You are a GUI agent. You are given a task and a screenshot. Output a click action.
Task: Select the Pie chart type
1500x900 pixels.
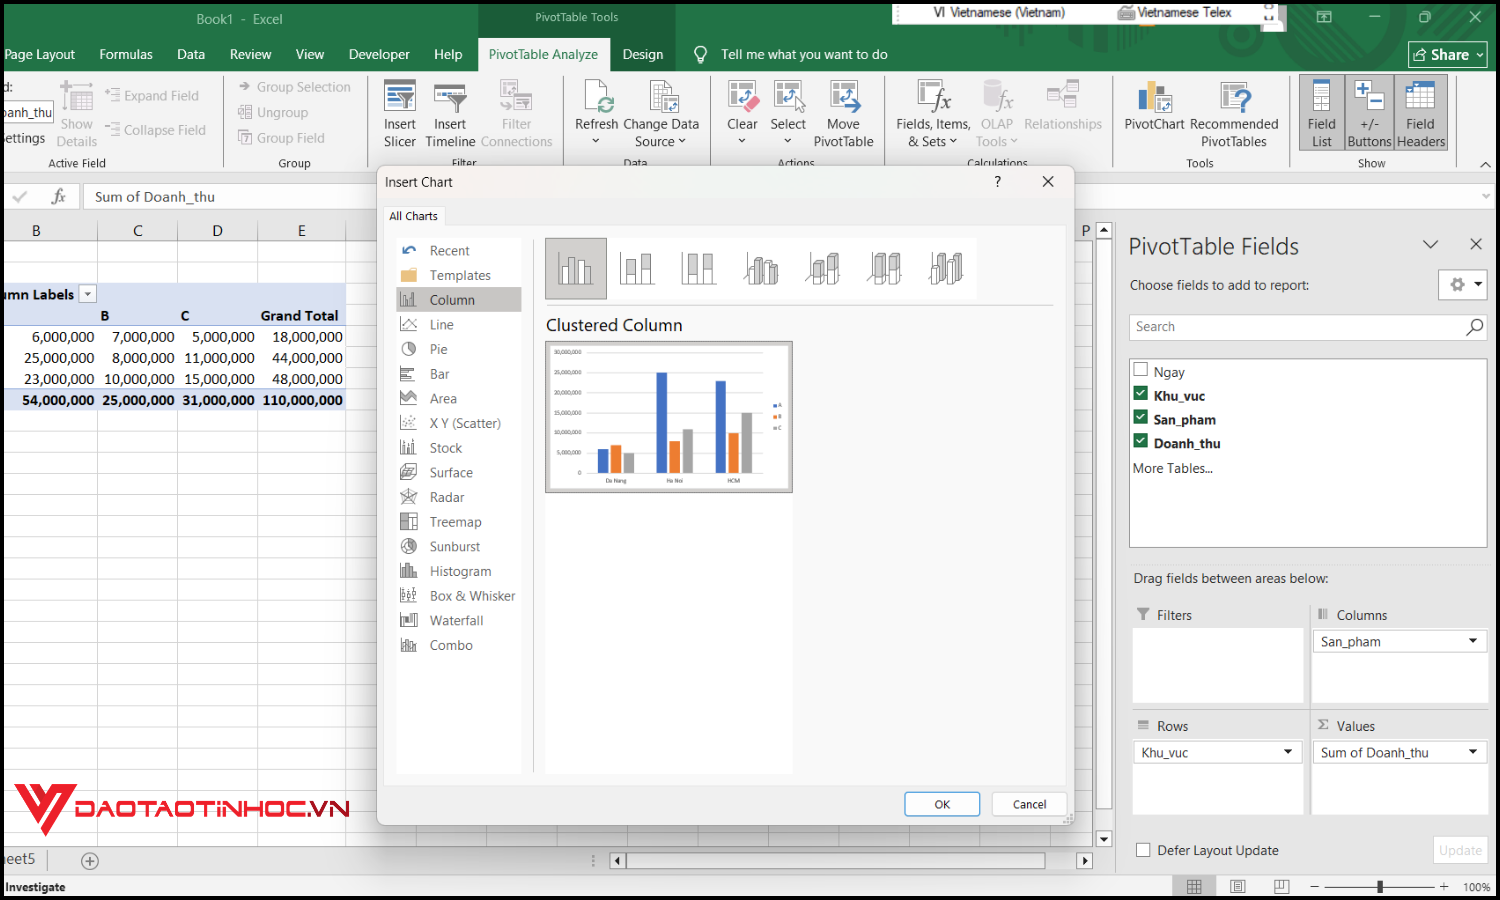coord(438,349)
